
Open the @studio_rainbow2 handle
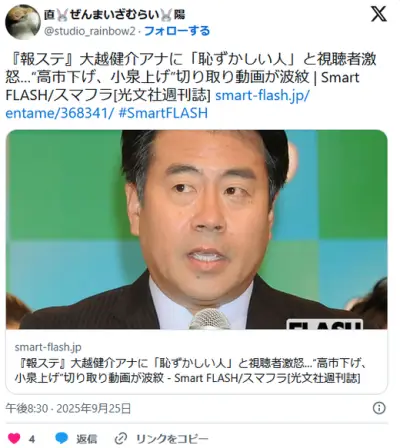[x=90, y=31]
